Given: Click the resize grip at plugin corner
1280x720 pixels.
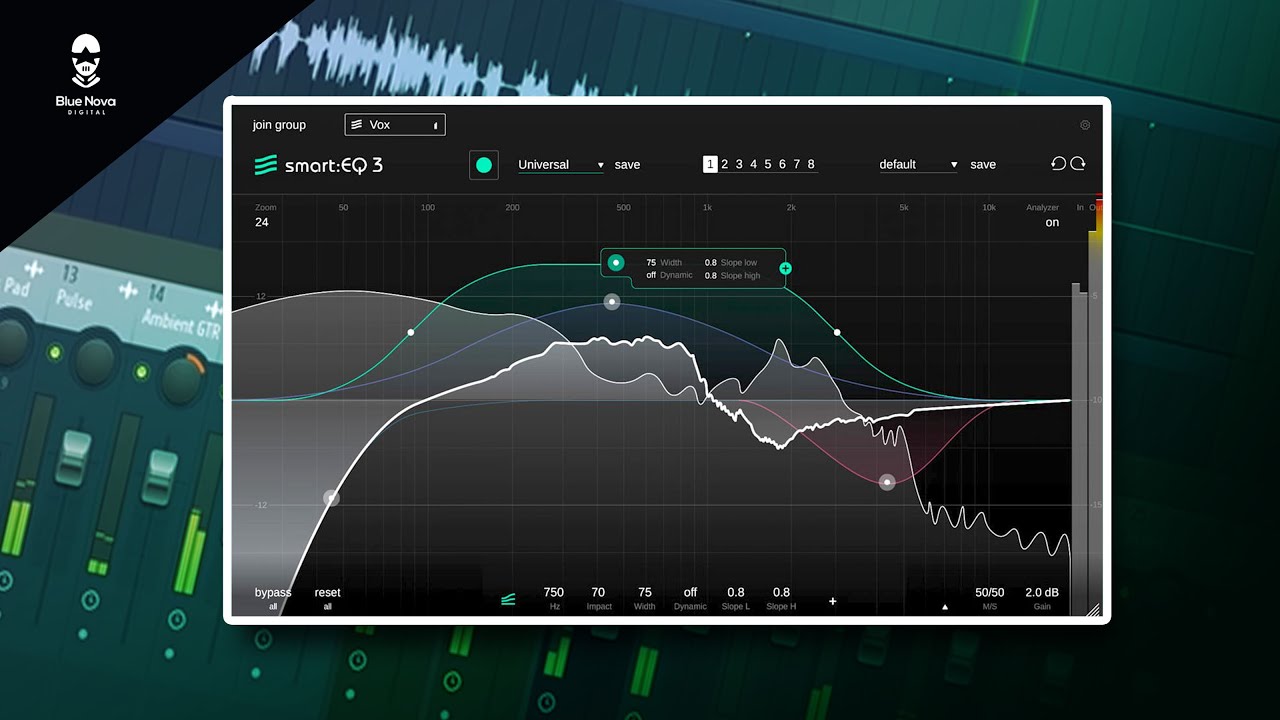Looking at the screenshot, I should (x=1093, y=609).
